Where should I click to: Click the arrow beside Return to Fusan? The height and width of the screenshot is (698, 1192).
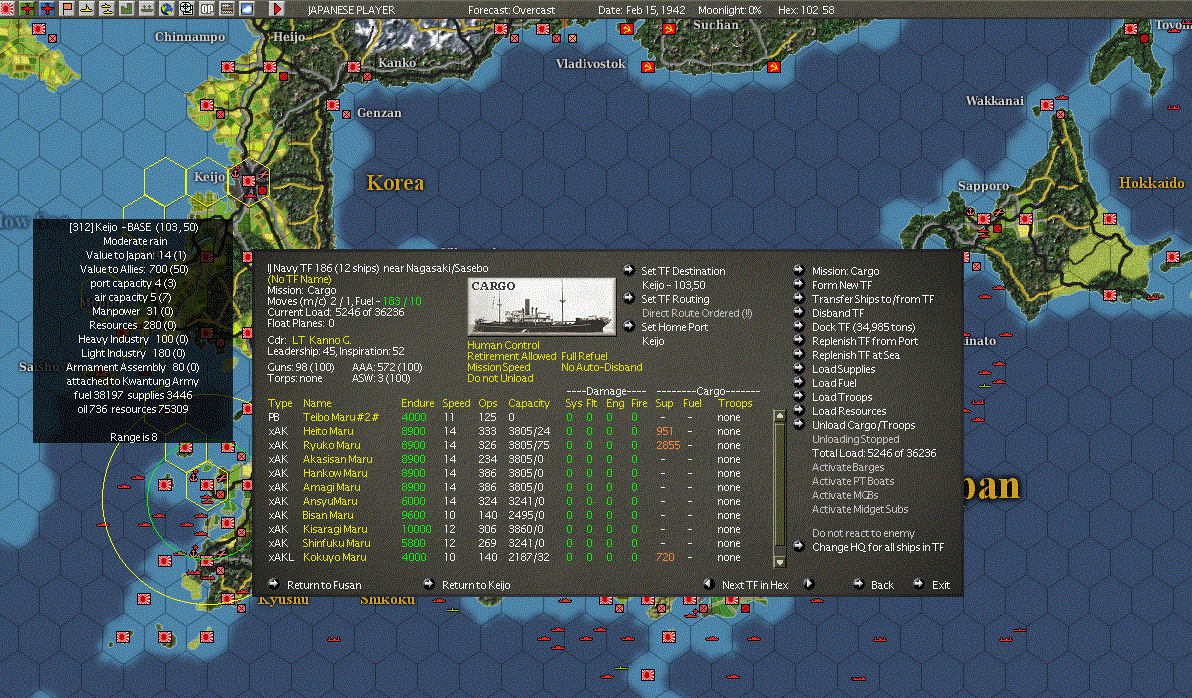coord(274,584)
